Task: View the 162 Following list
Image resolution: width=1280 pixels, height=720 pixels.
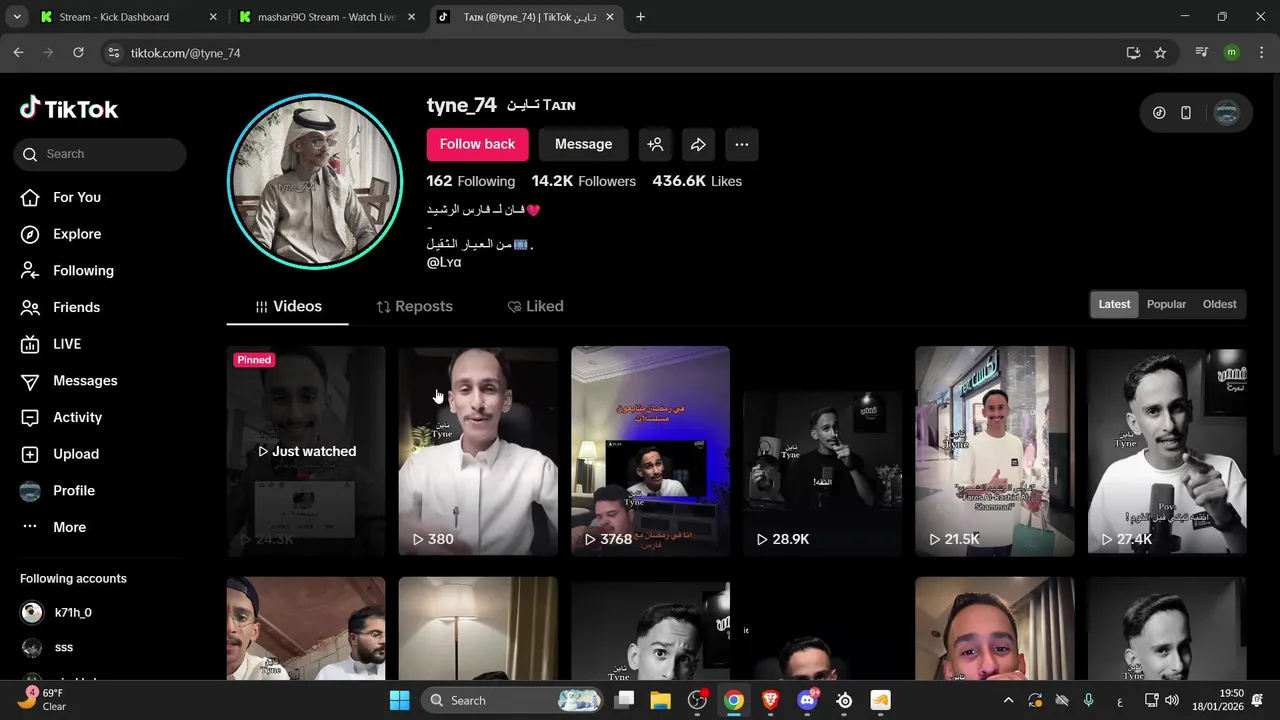Action: coord(470,181)
